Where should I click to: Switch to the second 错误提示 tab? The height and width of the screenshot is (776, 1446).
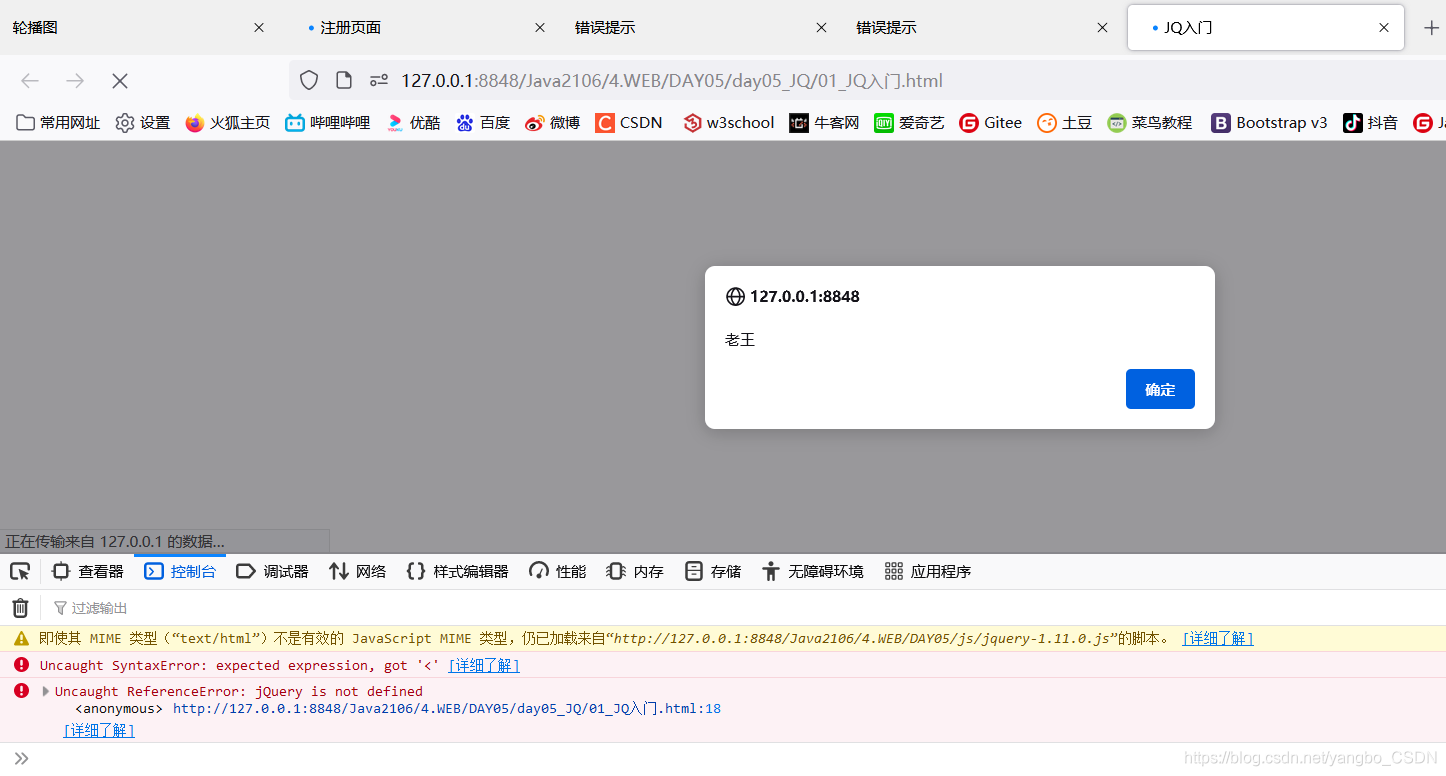[x=983, y=28]
